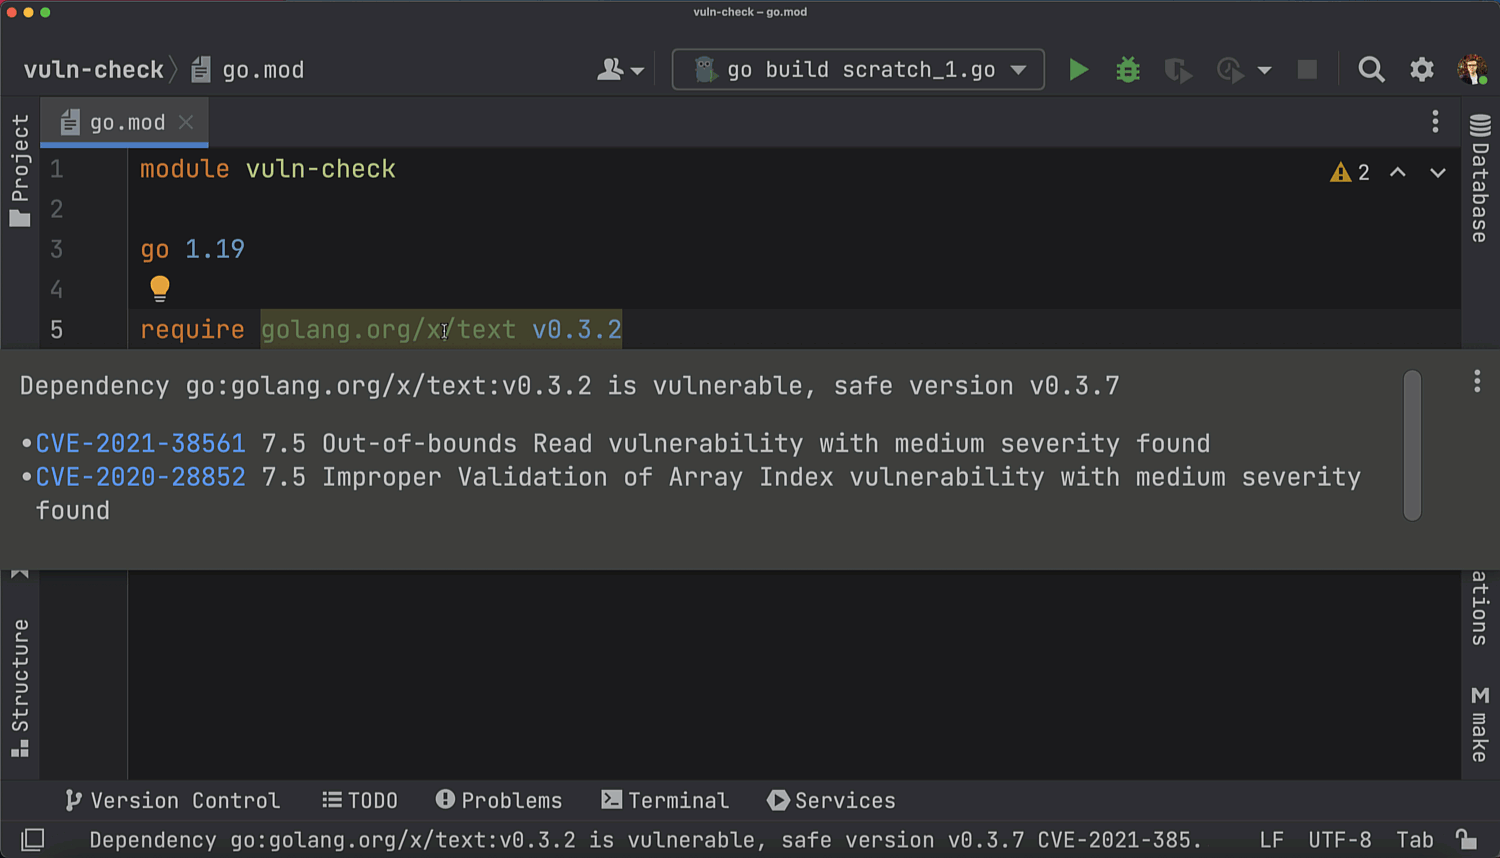Click the yellow intention lightbulb
Image resolution: width=1500 pixels, height=858 pixels.
pos(160,289)
